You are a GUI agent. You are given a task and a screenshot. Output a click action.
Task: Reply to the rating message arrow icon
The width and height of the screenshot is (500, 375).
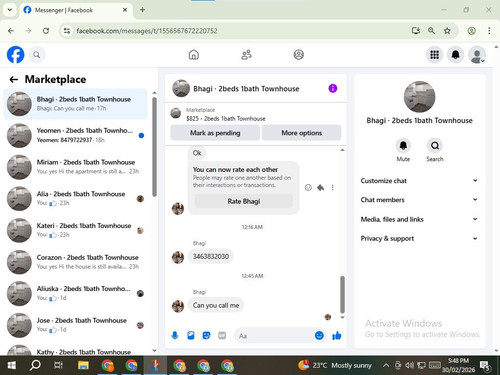[320, 188]
